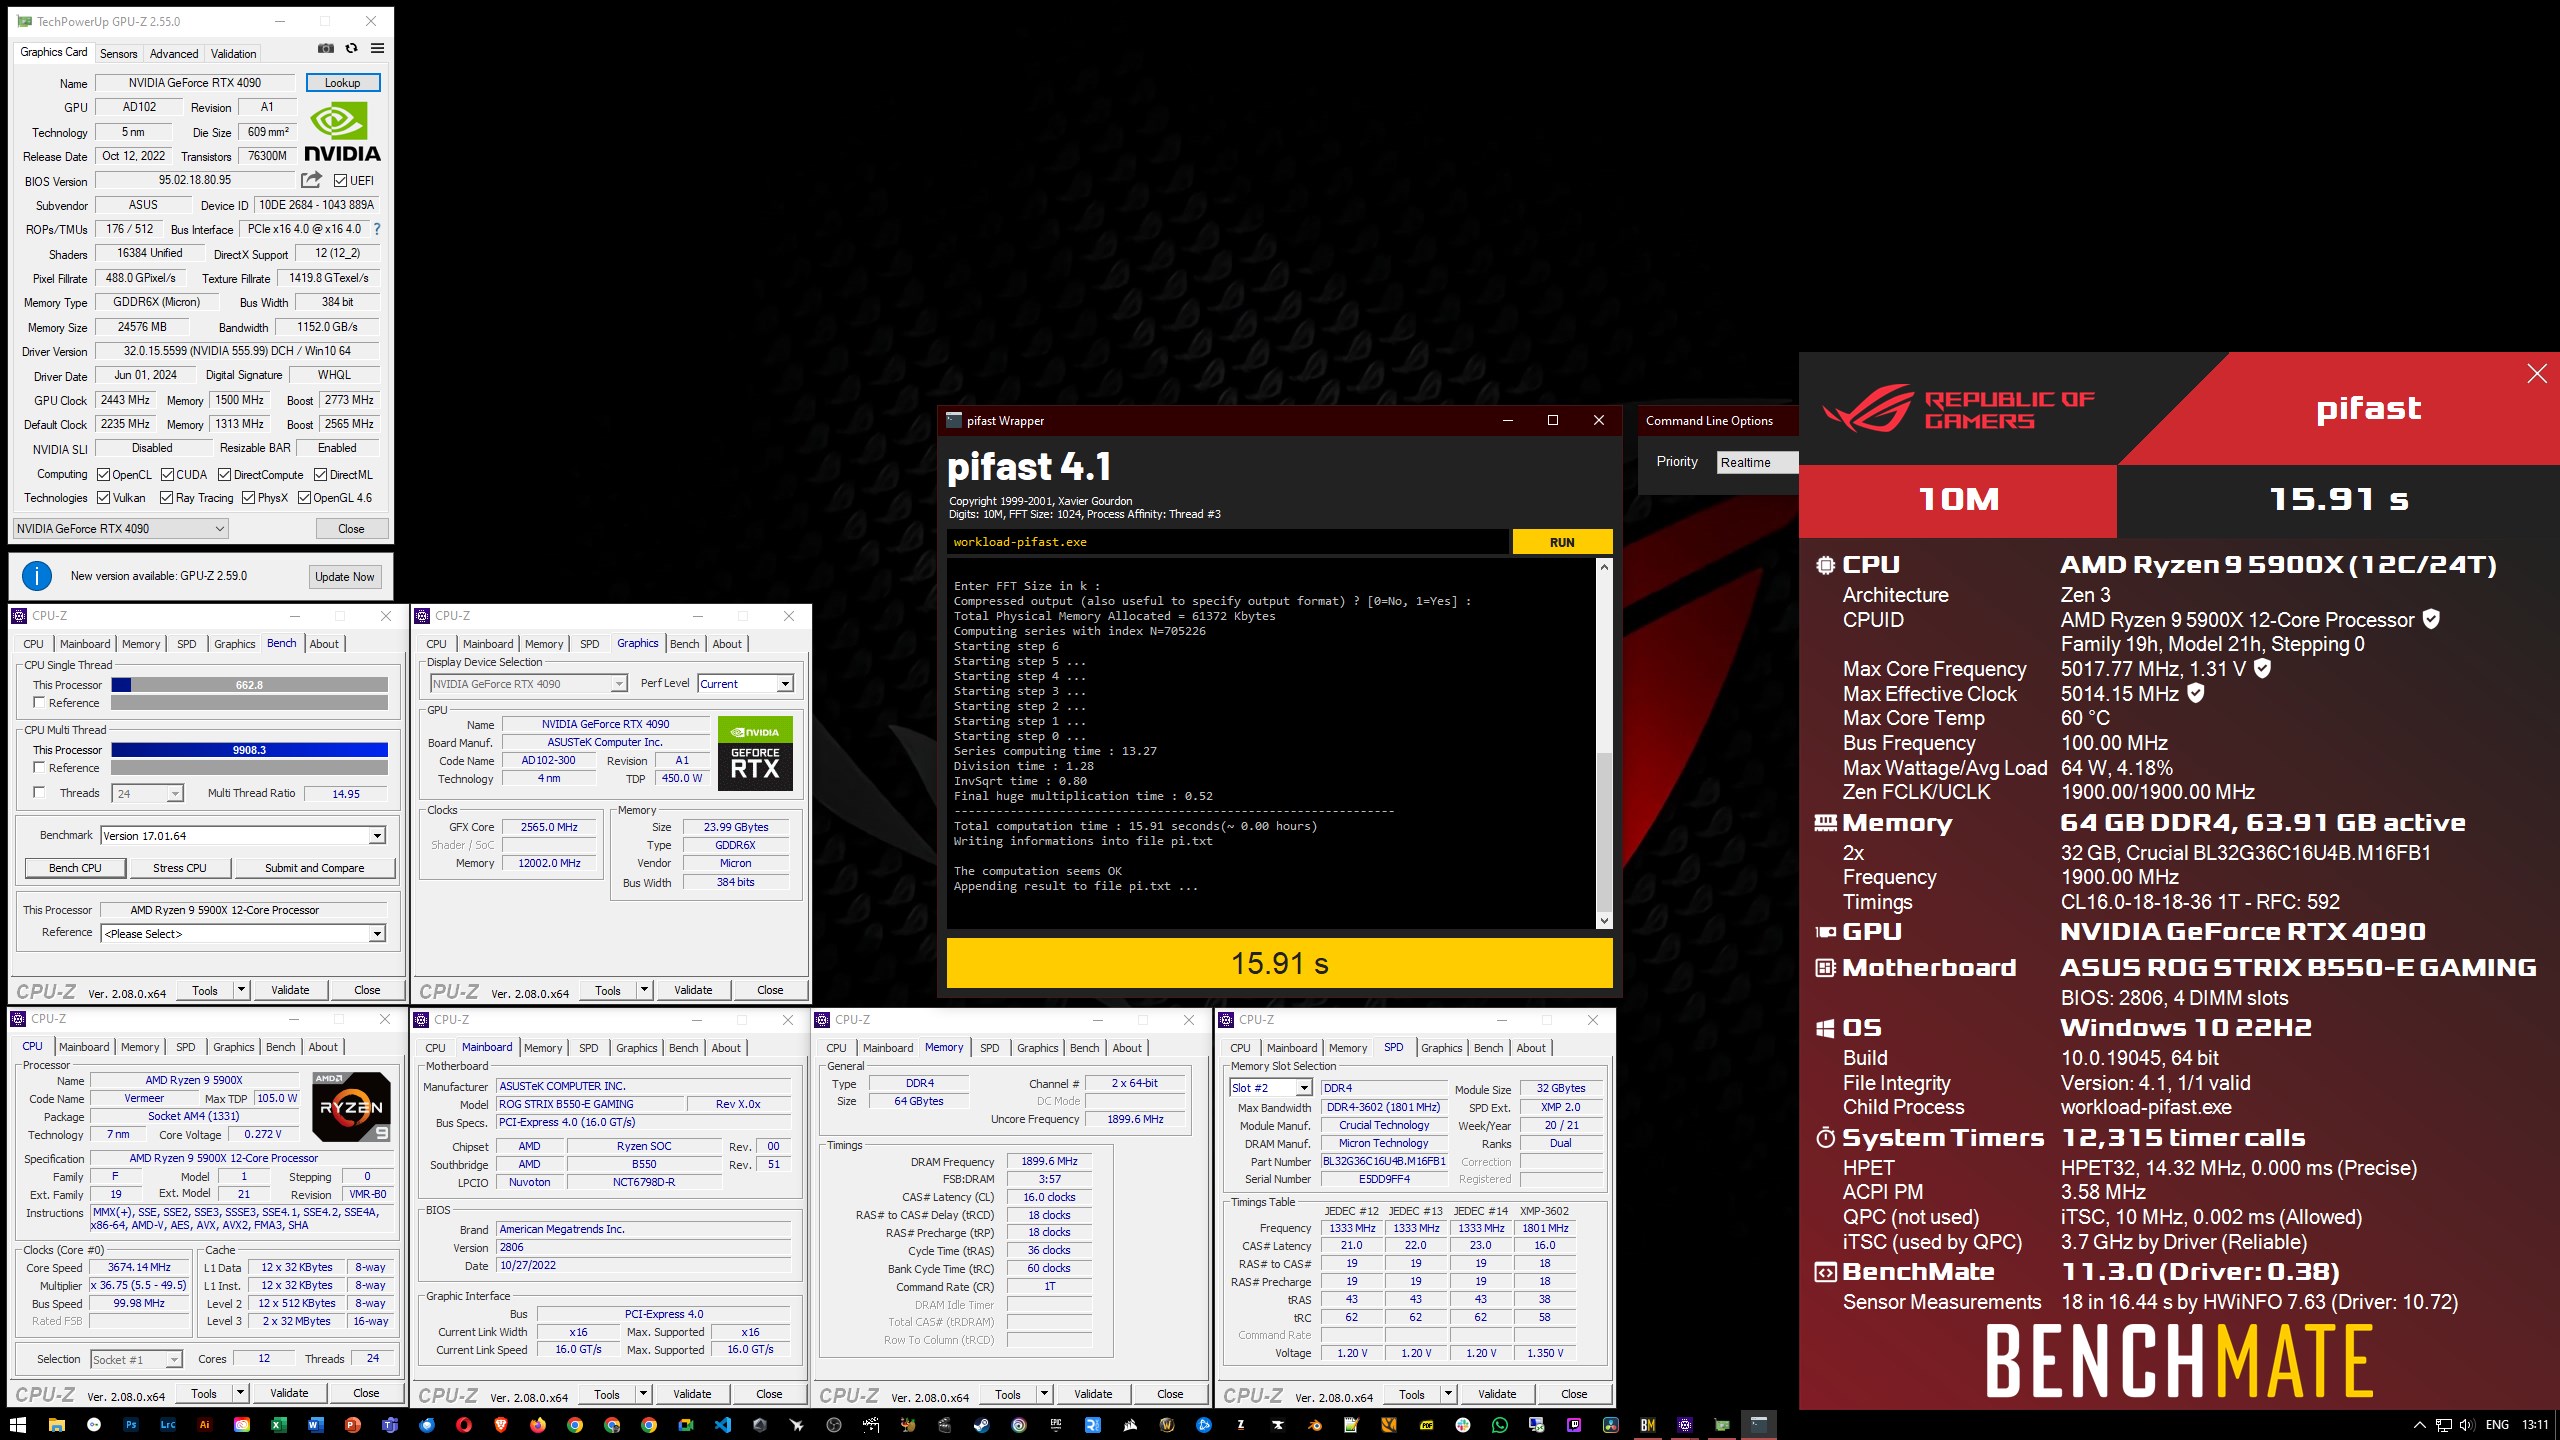Open WhatsApp from the taskbar
Viewport: 2560px width, 1440px height.
tap(1499, 1425)
